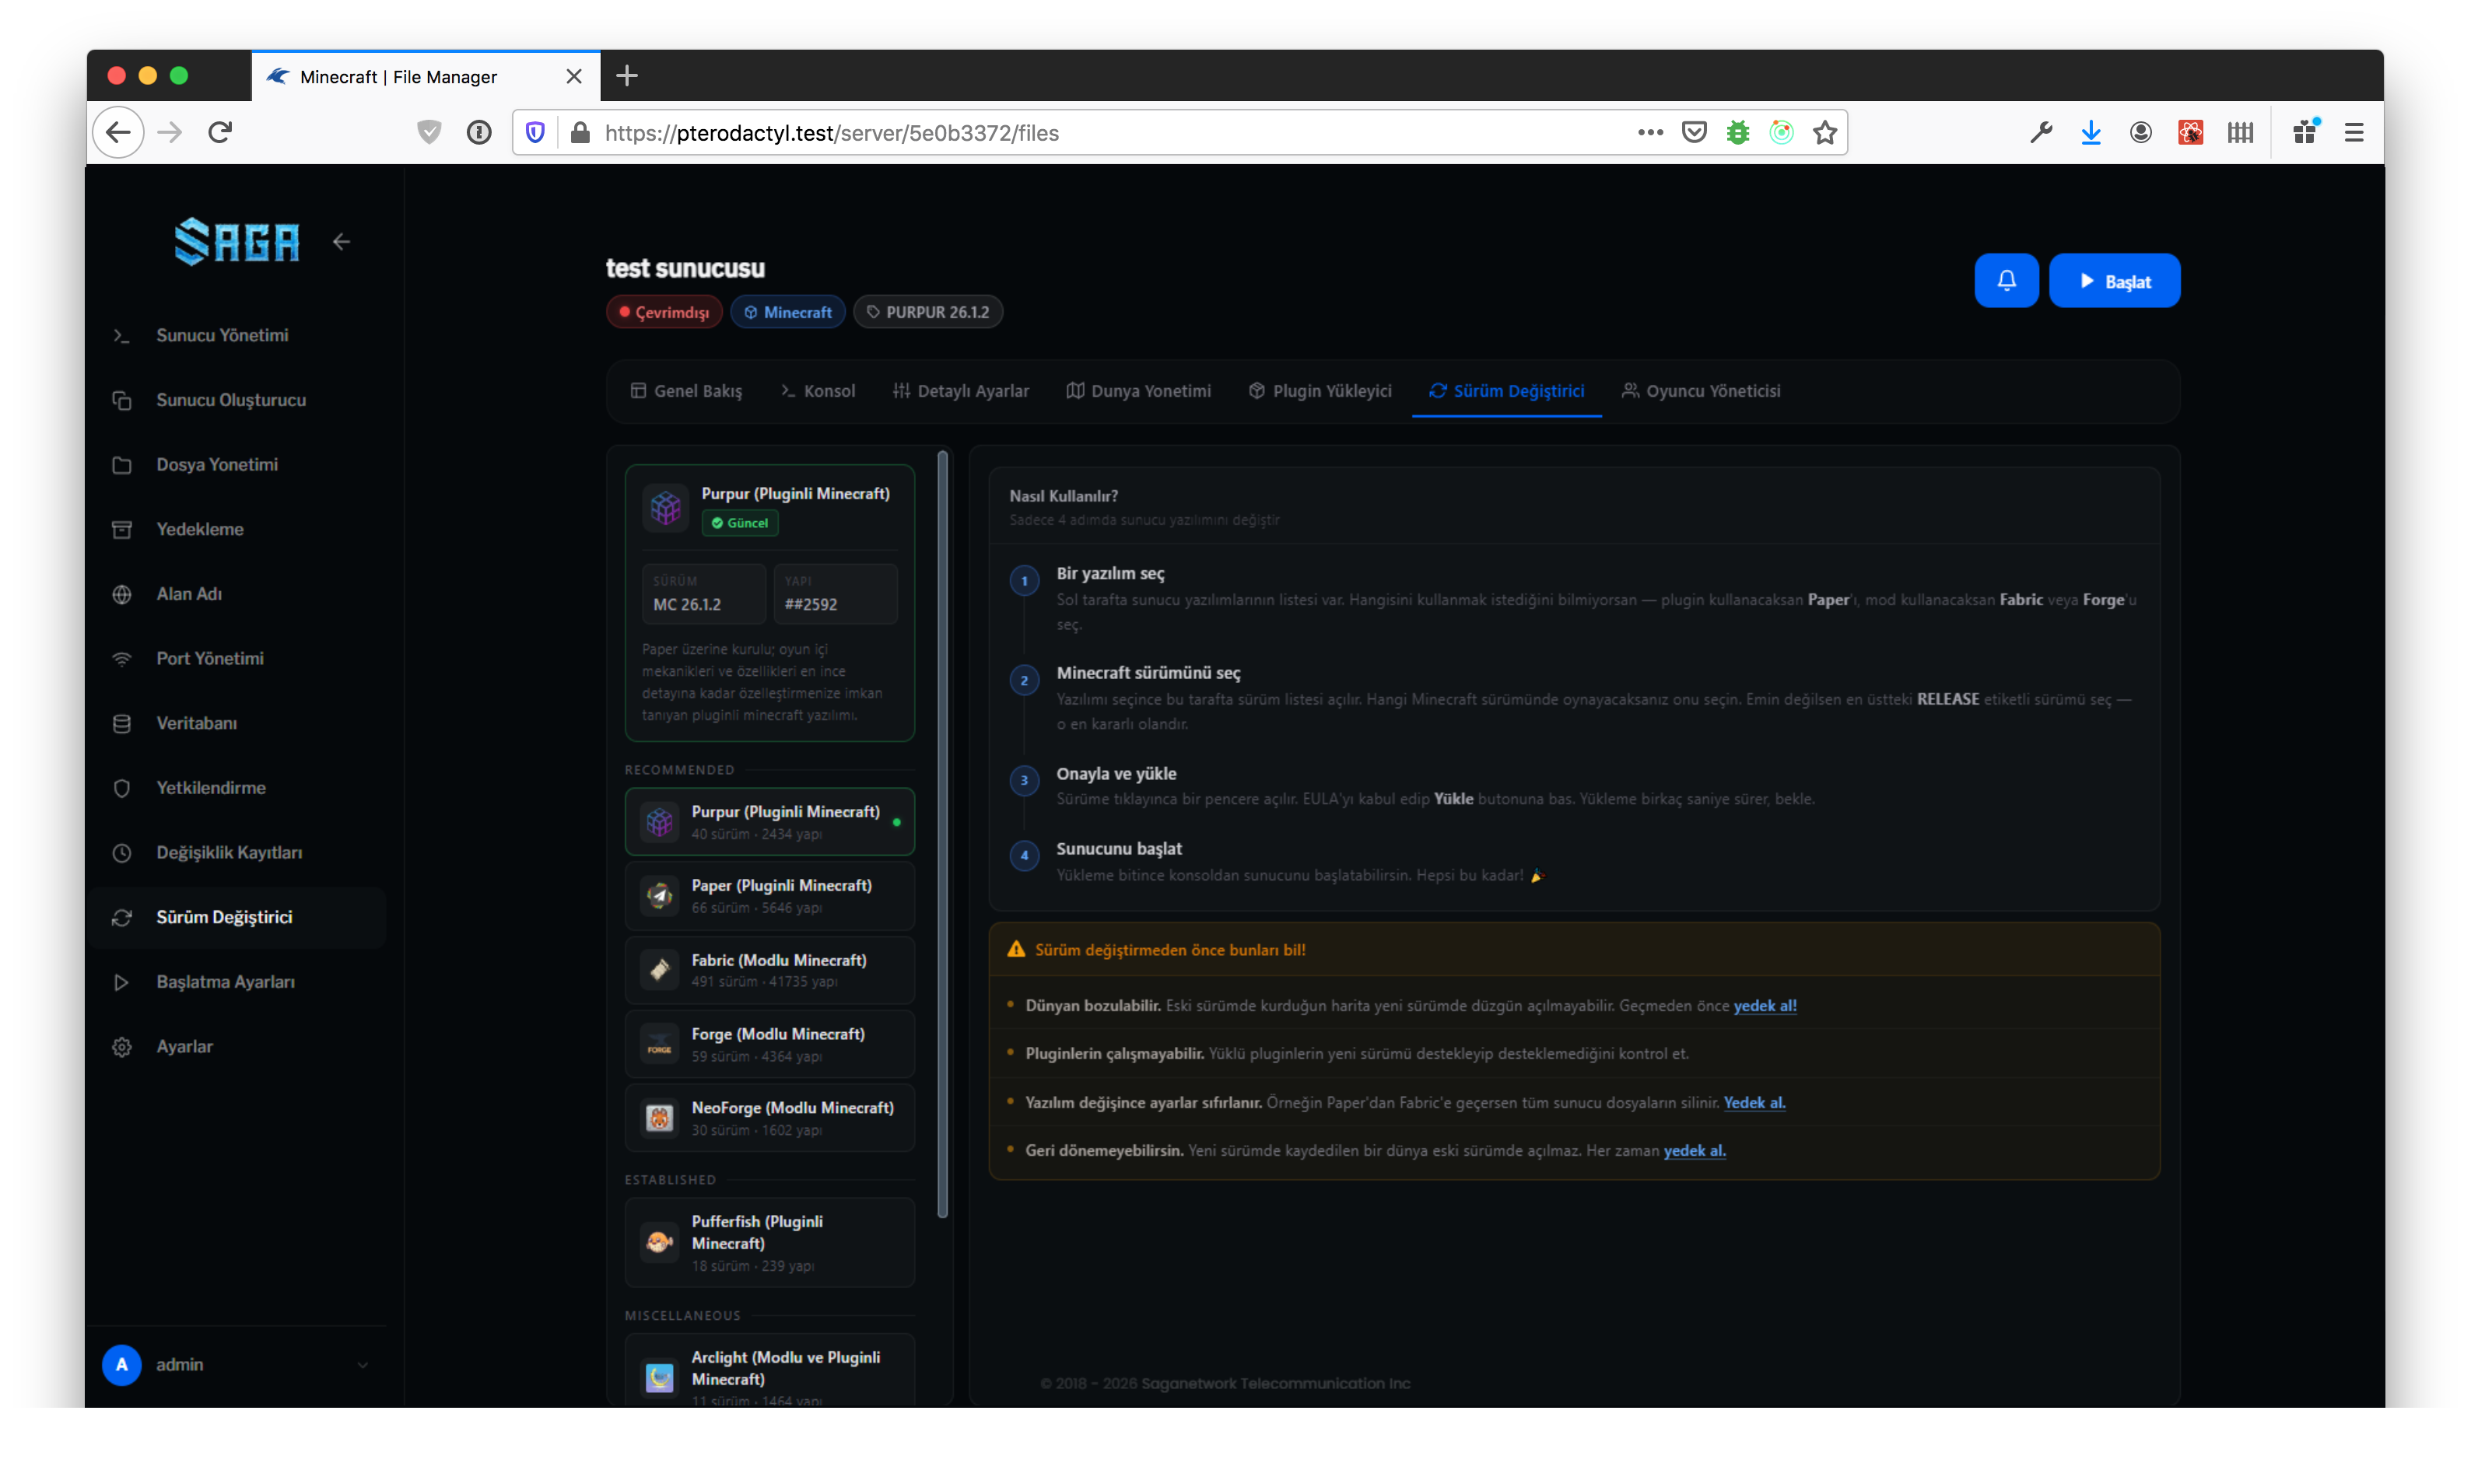Select Paper (Pluginli Minecraft) software
Viewport: 2471px width, 1484px height.
coord(770,896)
